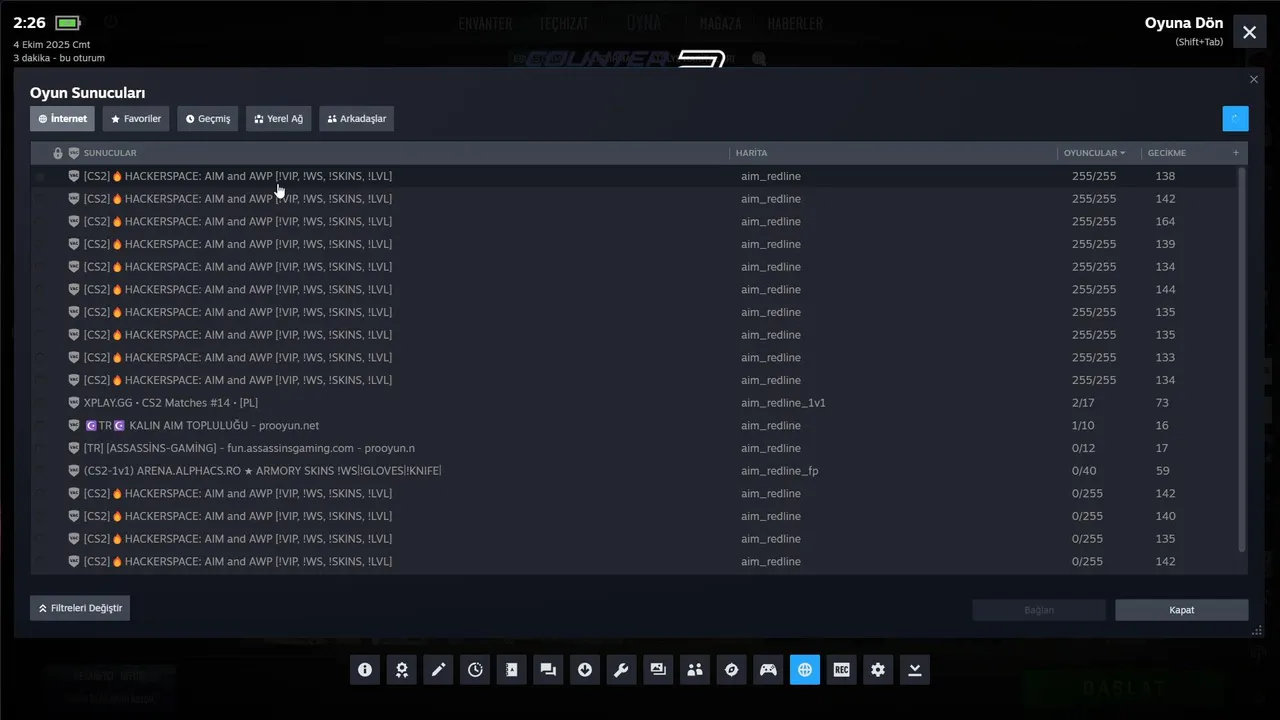
Task: Sort by the HARITA column header
Action: [751, 153]
